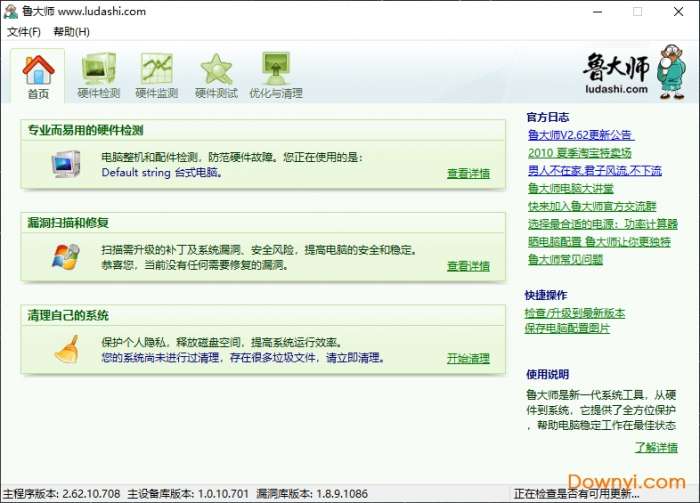Screen dimensions: 700x503
Task: Open the 鲁大师电脑大讲堂 link
Action: (x=571, y=188)
